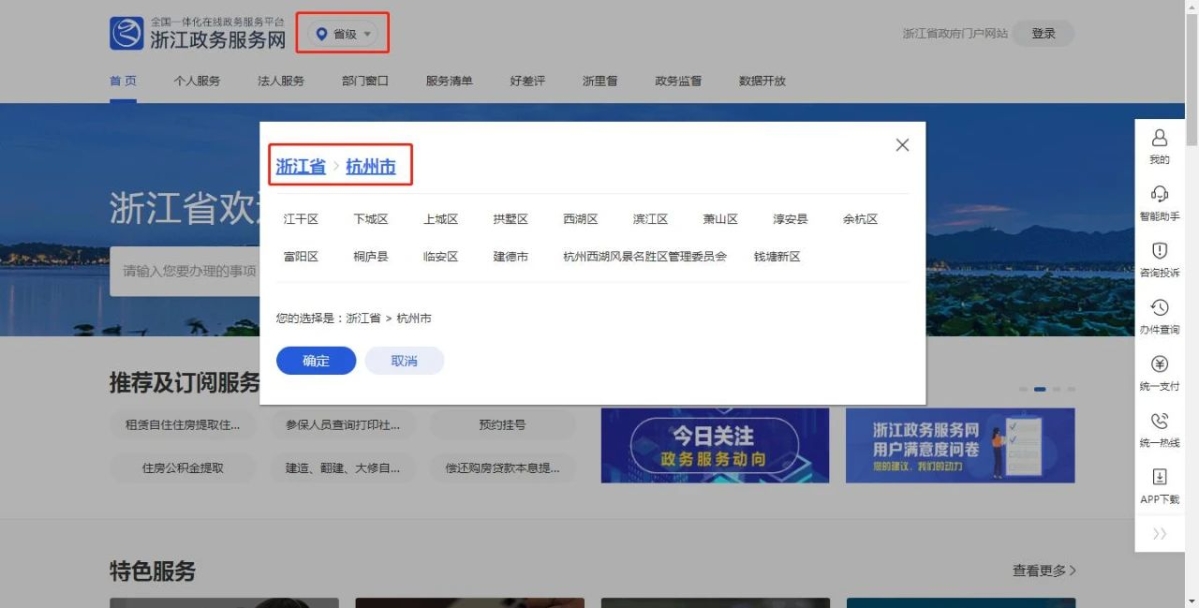This screenshot has width=1199, height=608.
Task: Expand 查看更多 under 特色服务
Action: [1044, 571]
